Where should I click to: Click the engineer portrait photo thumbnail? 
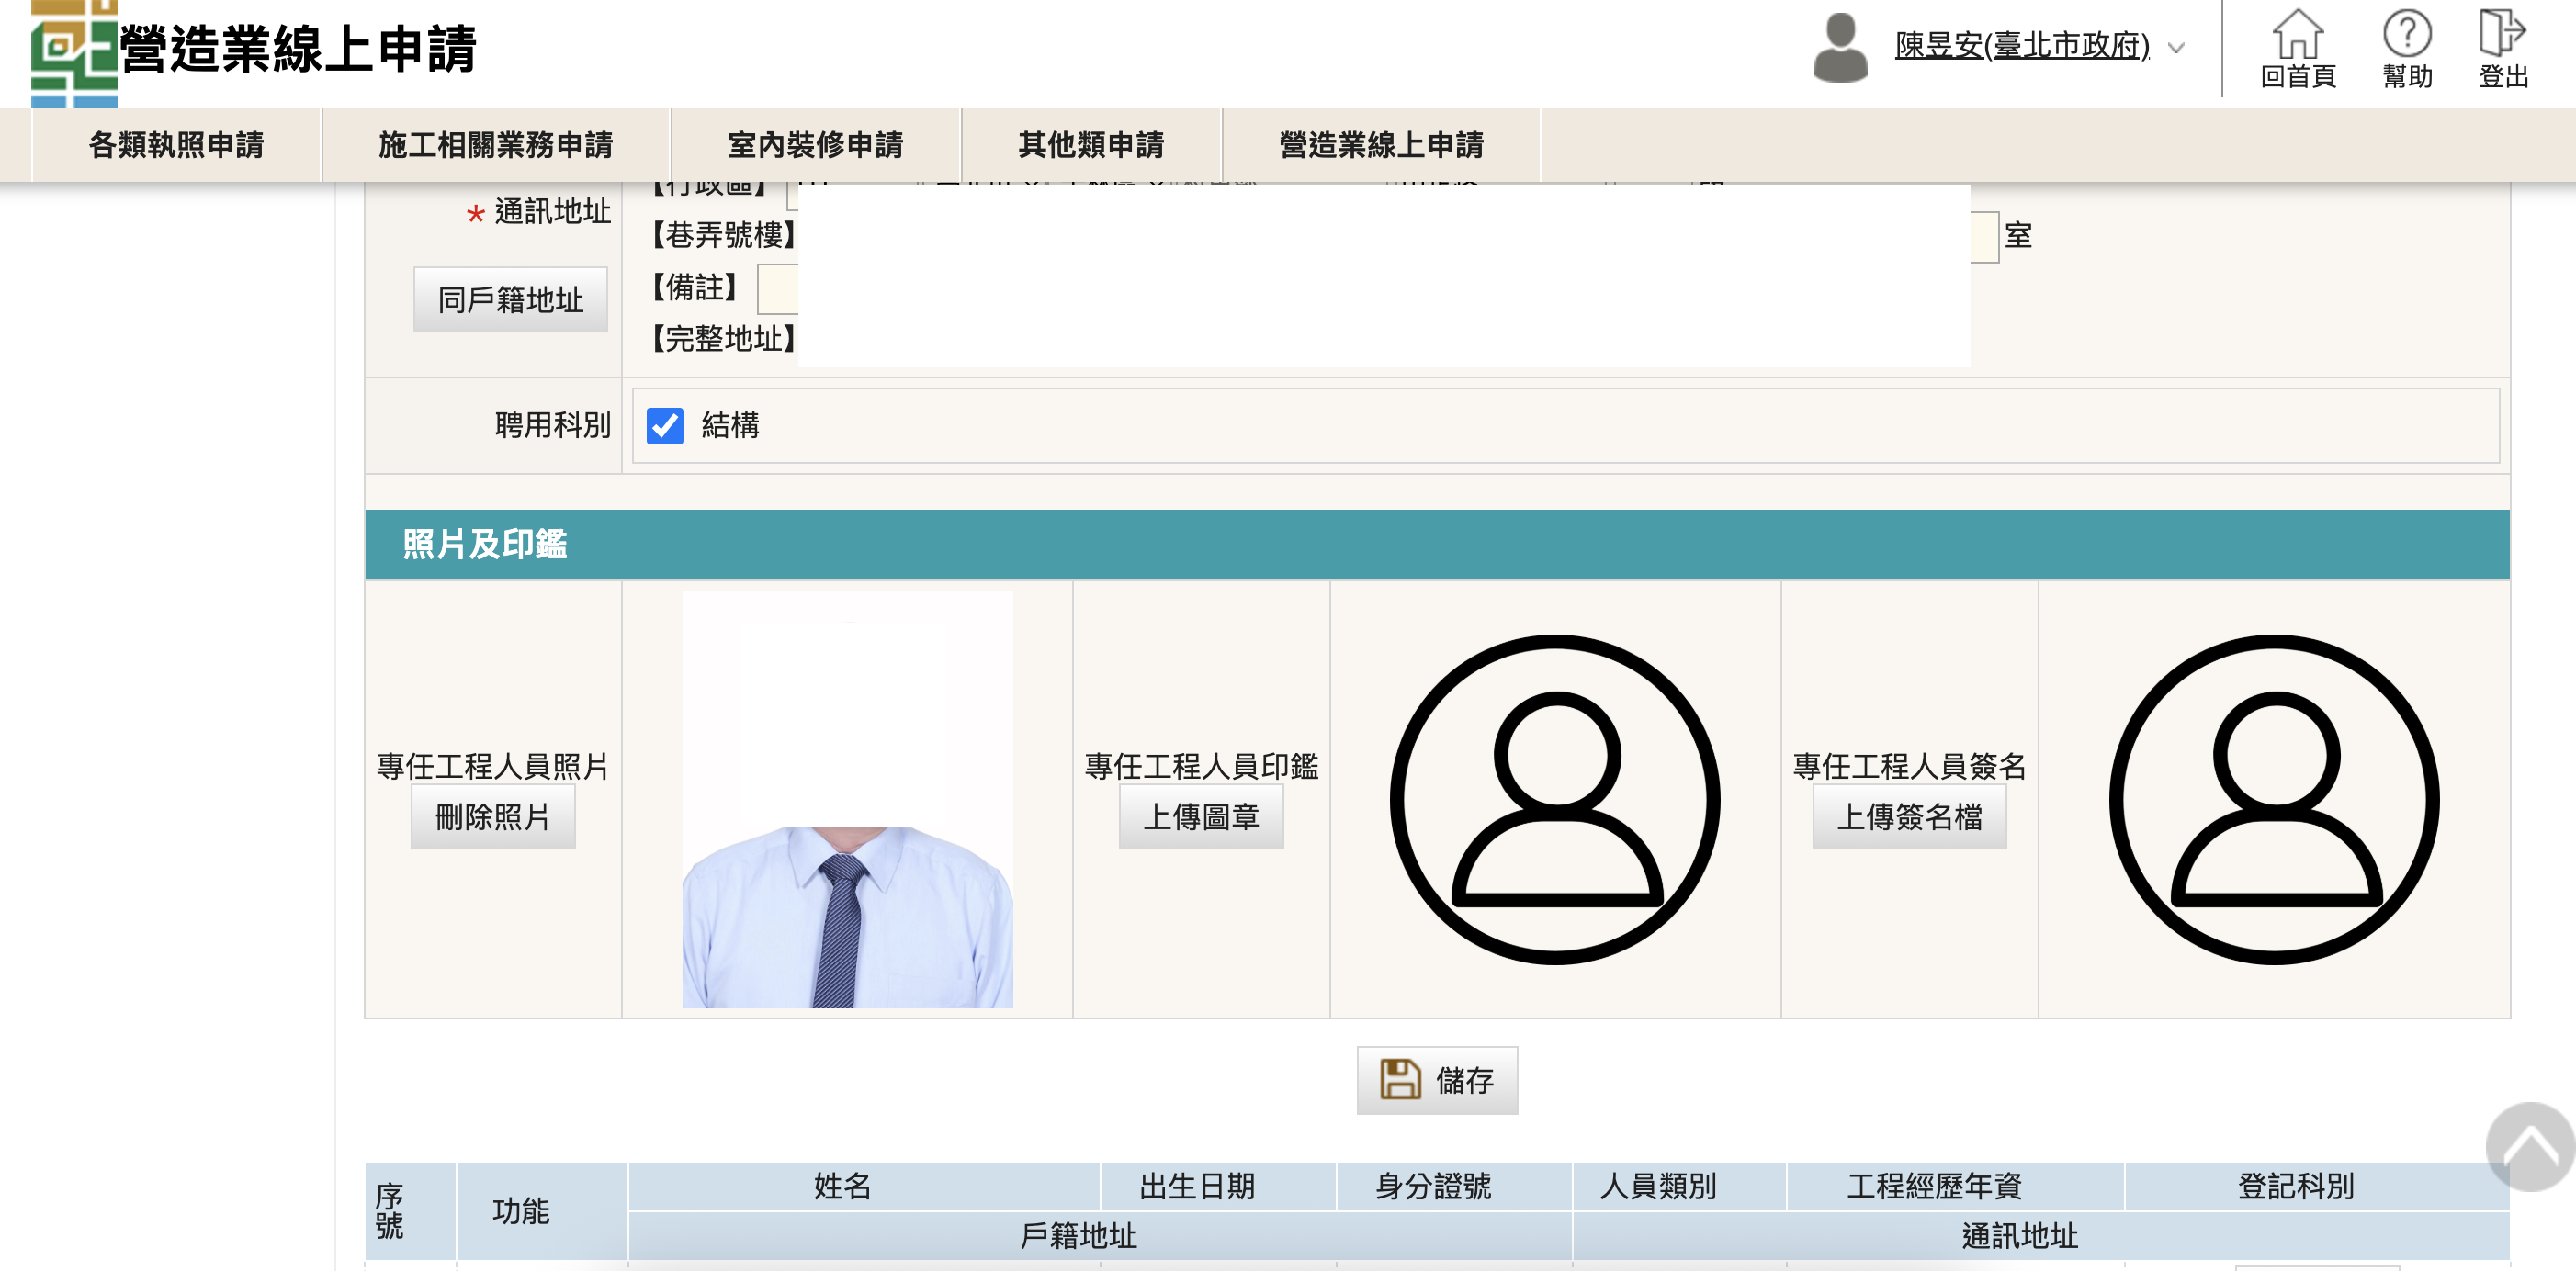[x=847, y=799]
